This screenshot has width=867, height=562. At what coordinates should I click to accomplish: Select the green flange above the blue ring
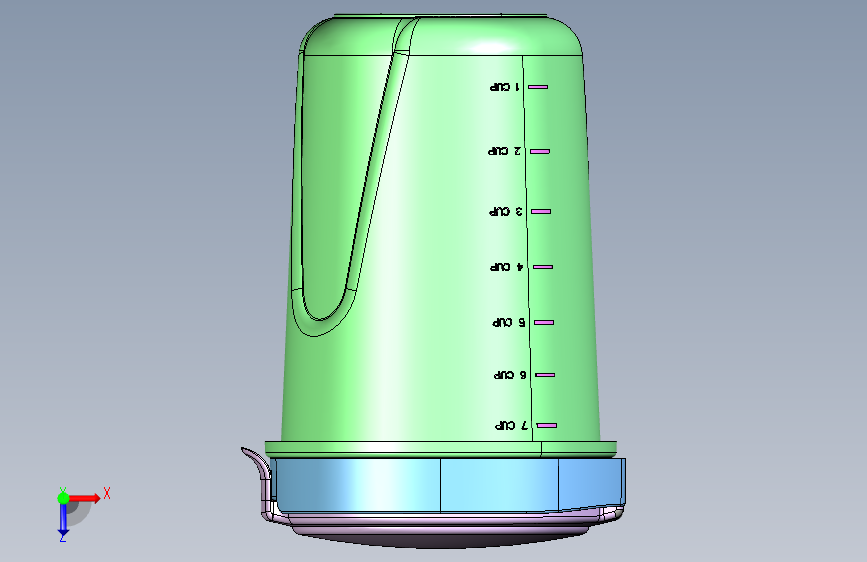tap(441, 449)
